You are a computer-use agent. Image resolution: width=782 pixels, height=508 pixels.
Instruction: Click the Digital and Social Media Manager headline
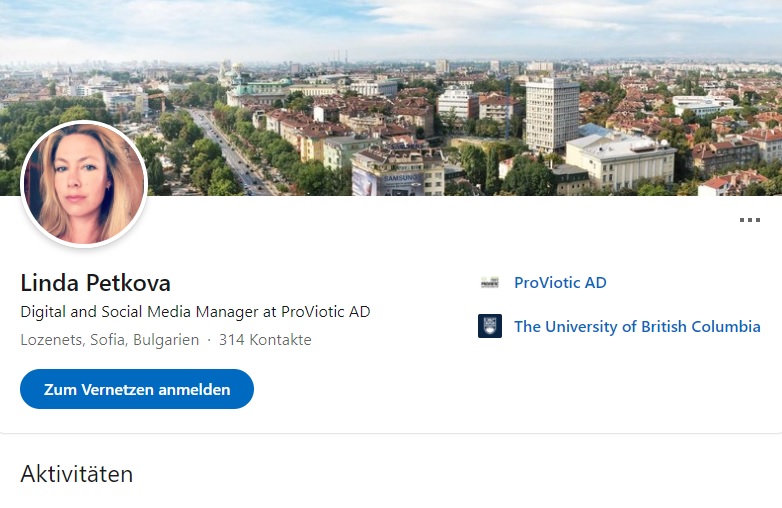coord(195,312)
